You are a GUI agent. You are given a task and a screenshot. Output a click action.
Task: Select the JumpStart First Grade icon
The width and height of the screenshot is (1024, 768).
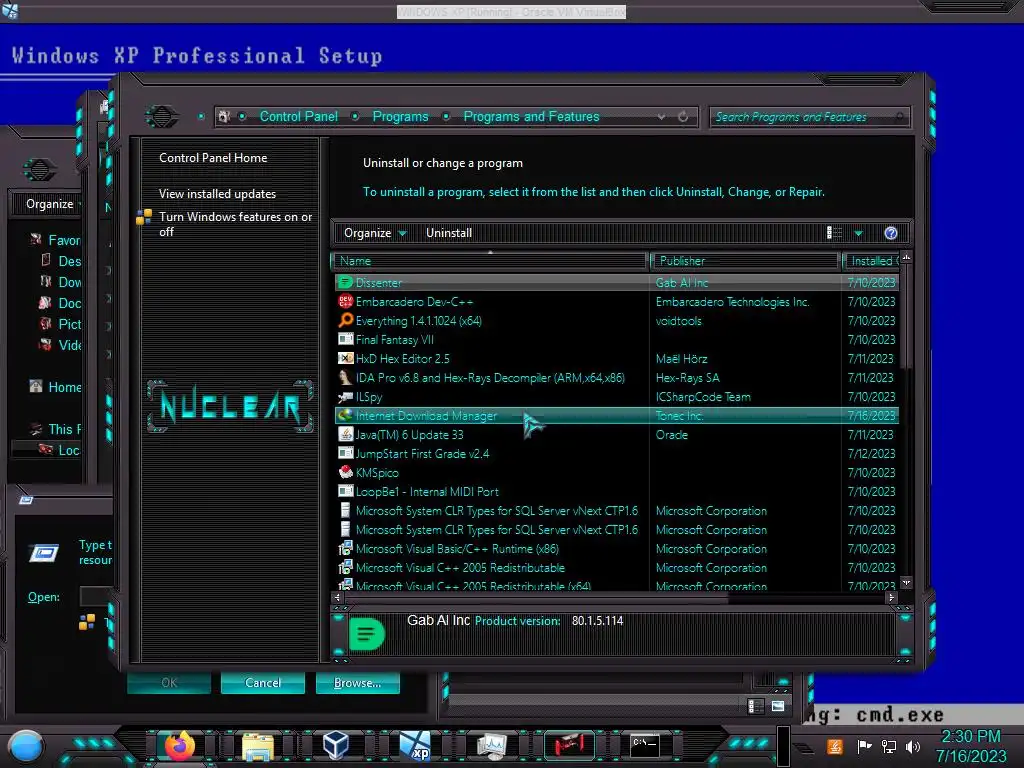[345, 453]
